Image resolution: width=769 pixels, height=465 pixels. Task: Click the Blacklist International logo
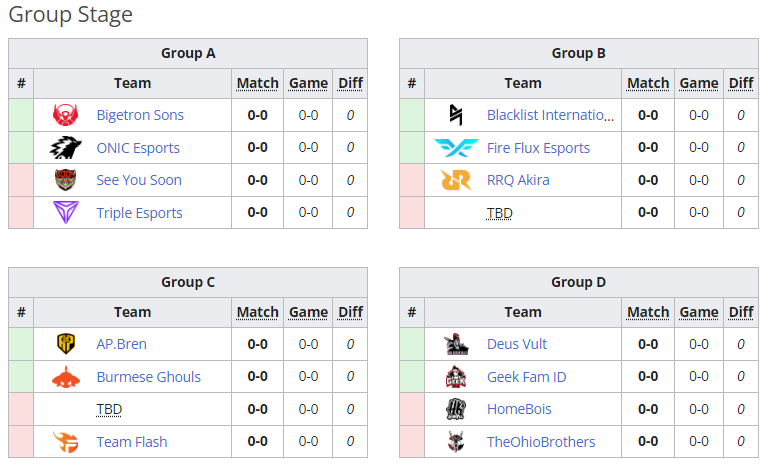(456, 115)
